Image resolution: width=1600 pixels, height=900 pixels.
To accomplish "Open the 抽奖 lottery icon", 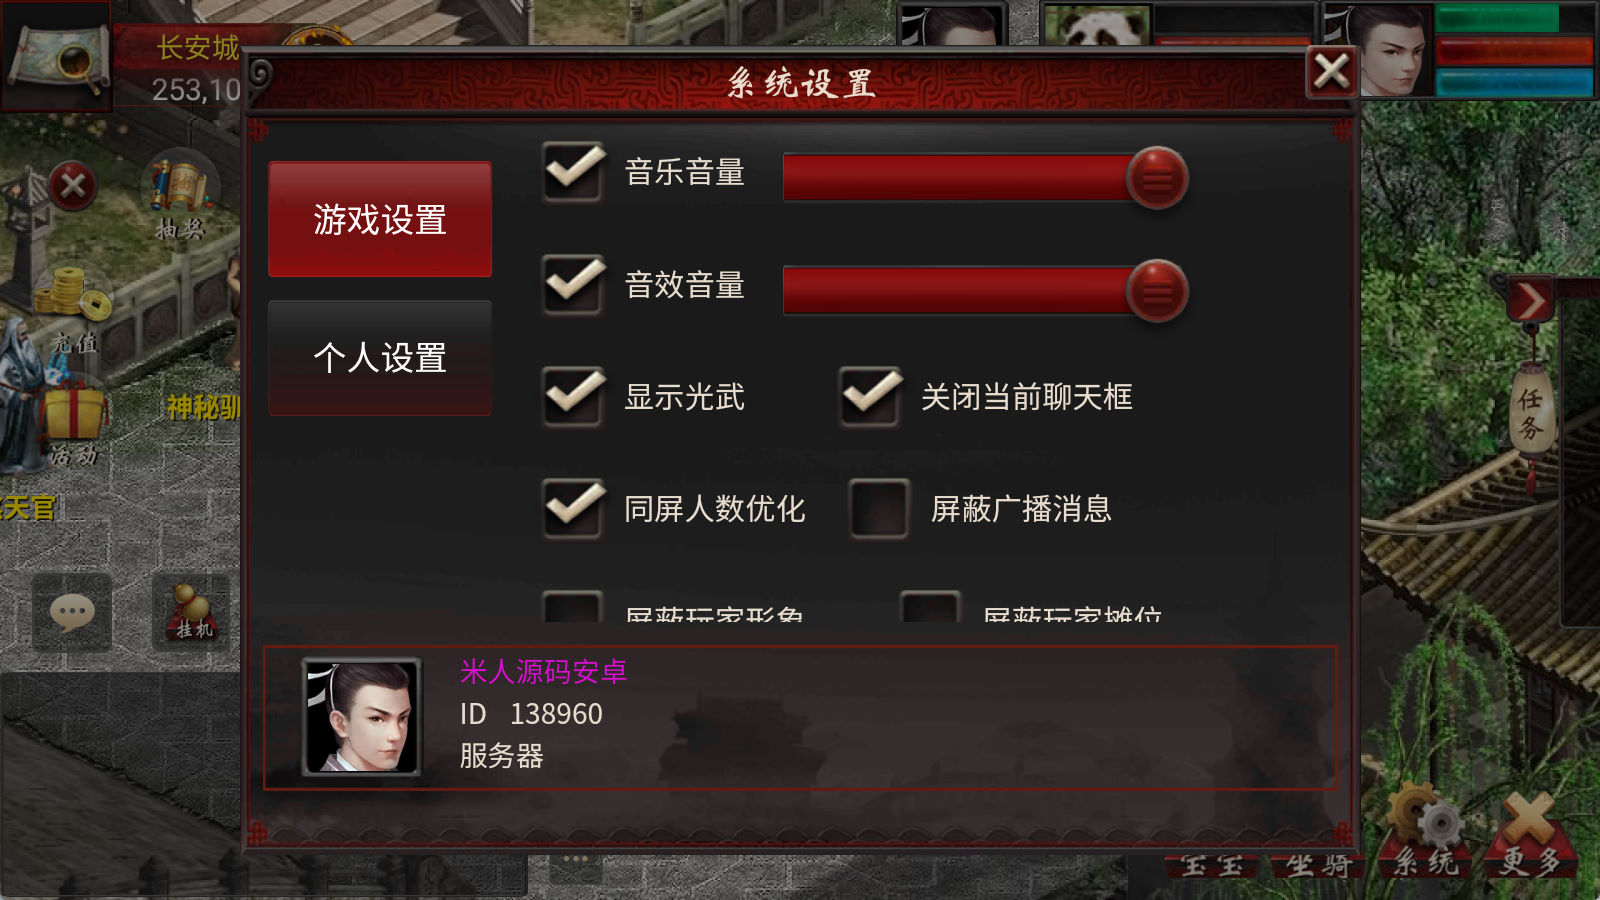I will [180, 197].
